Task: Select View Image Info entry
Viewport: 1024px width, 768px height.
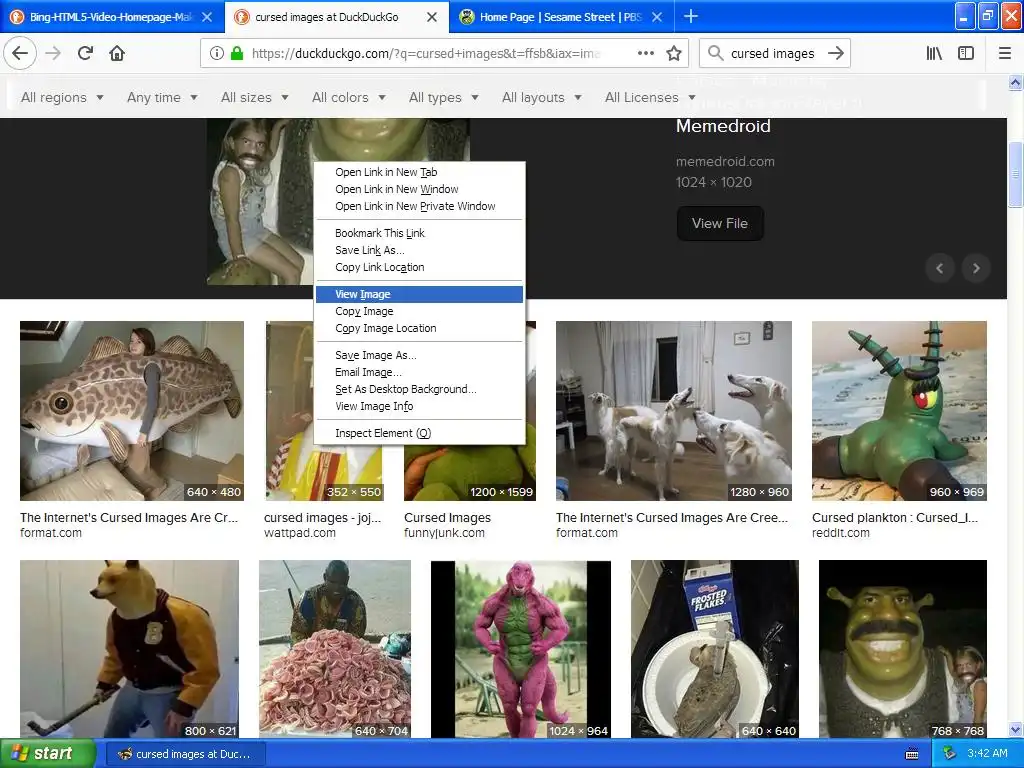Action: [419, 406]
